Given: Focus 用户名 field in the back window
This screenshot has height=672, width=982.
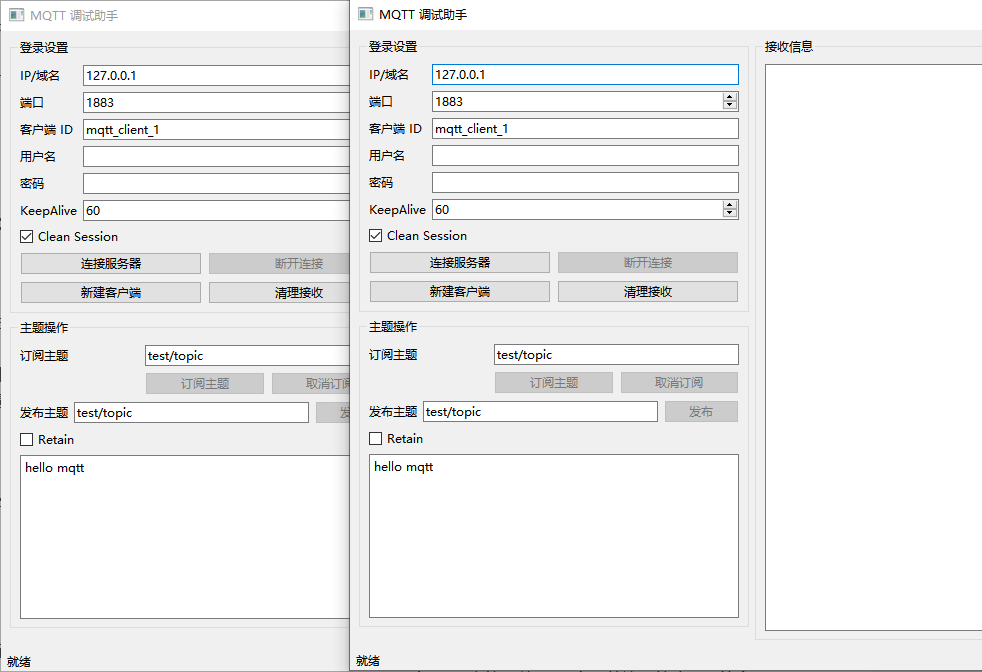Looking at the screenshot, I should click(216, 157).
